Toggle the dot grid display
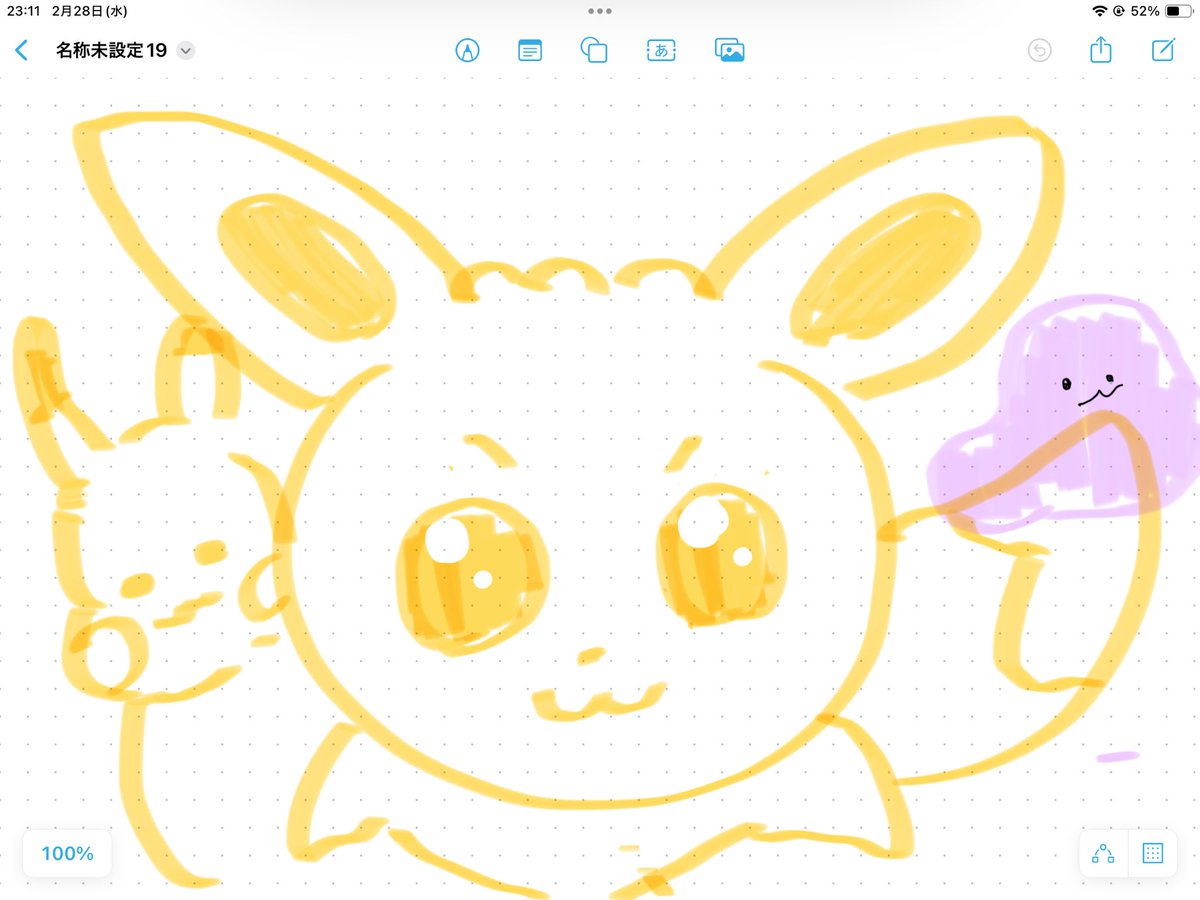This screenshot has width=1200, height=900. 1152,854
